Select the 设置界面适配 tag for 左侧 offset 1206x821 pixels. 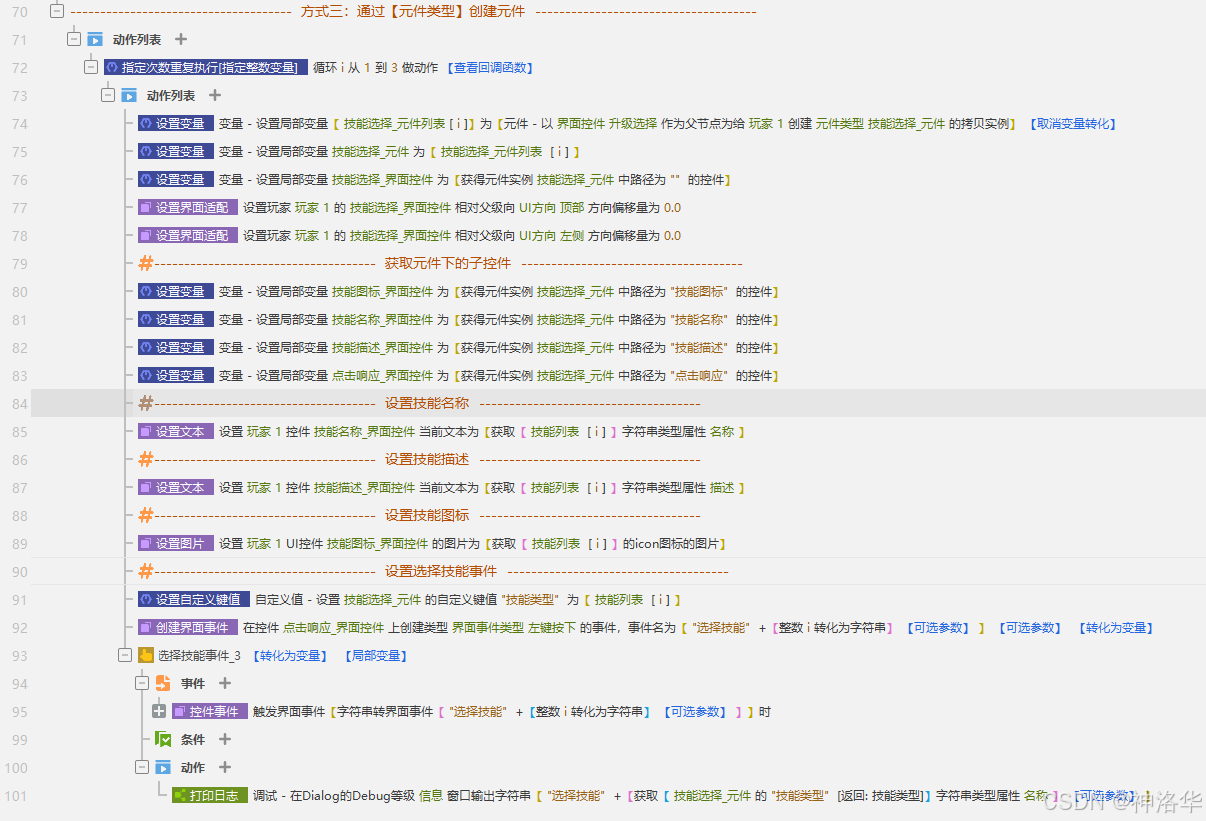point(188,235)
